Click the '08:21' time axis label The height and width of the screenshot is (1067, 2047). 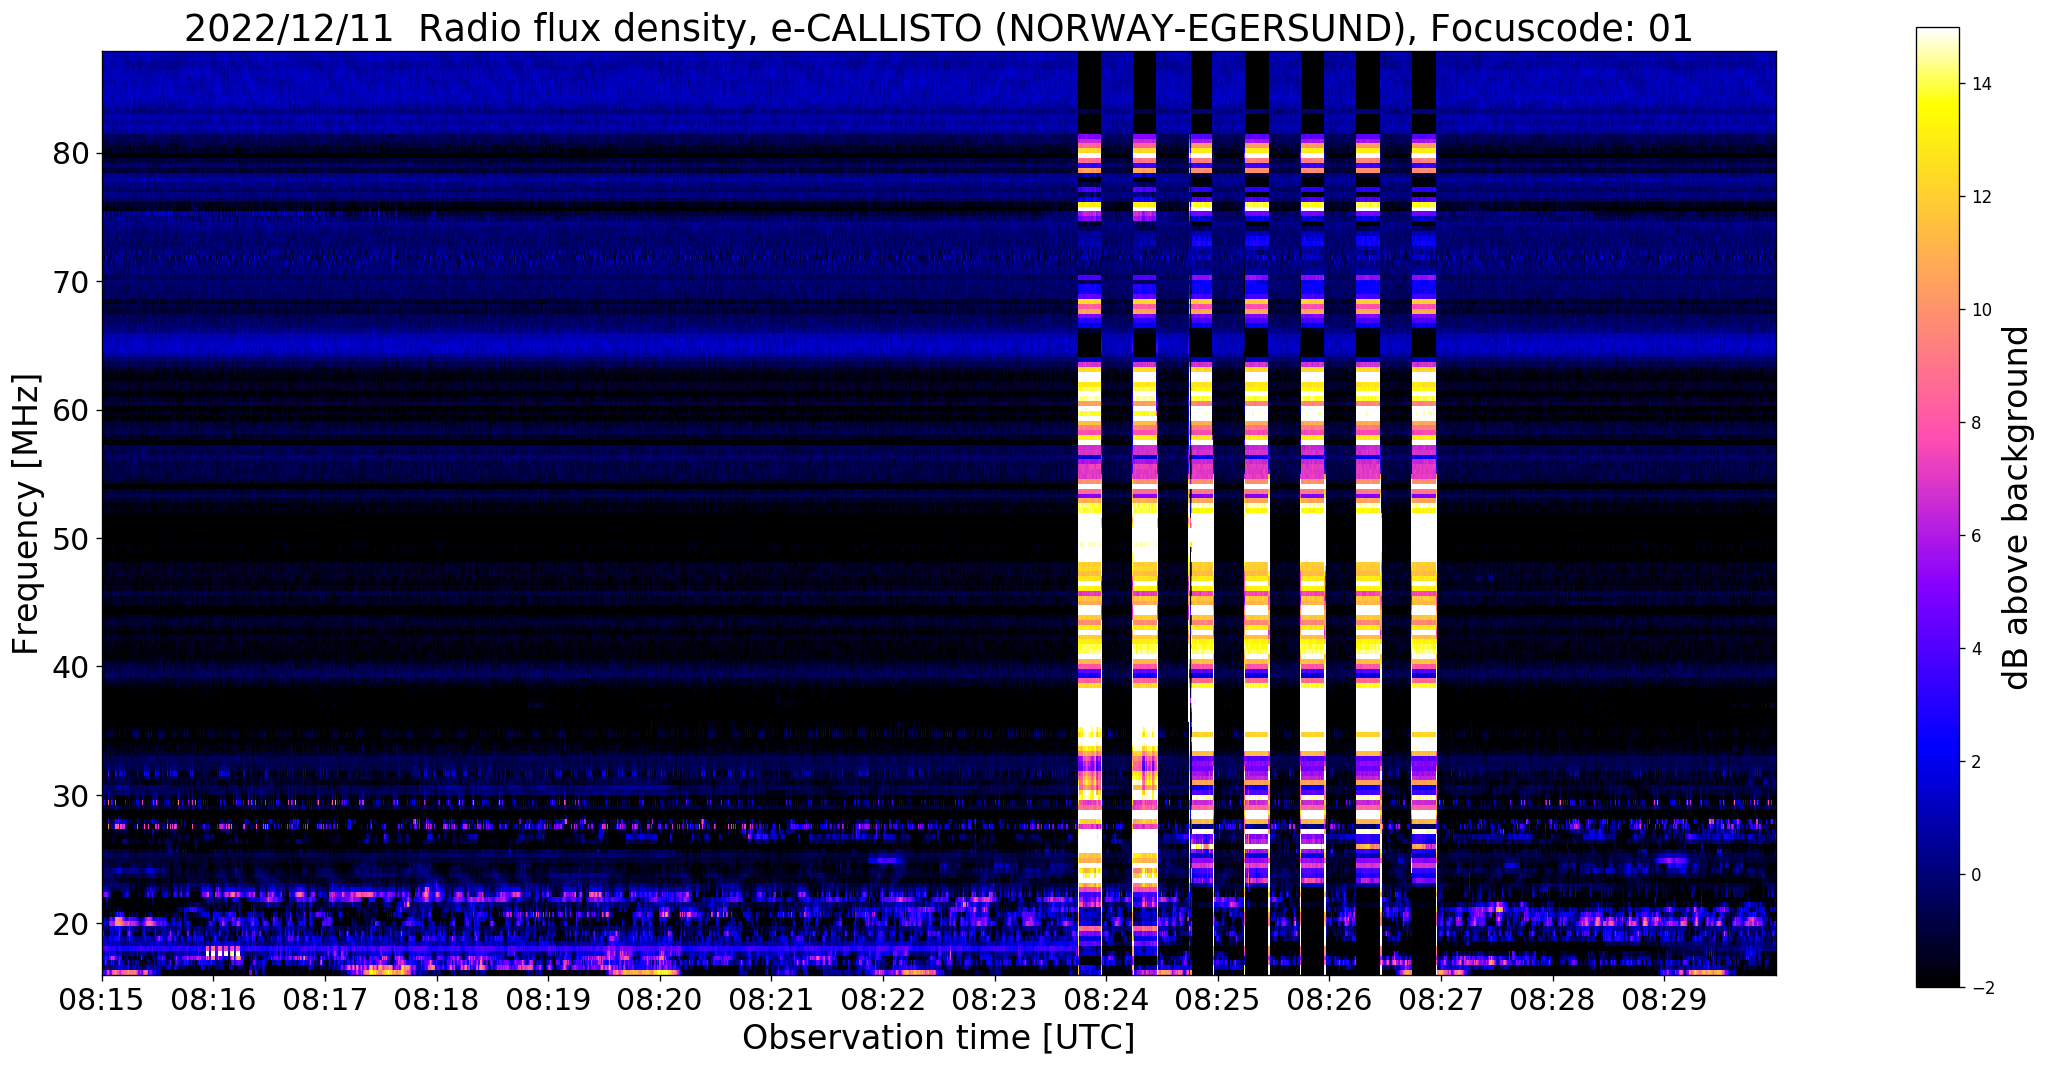point(771,1000)
